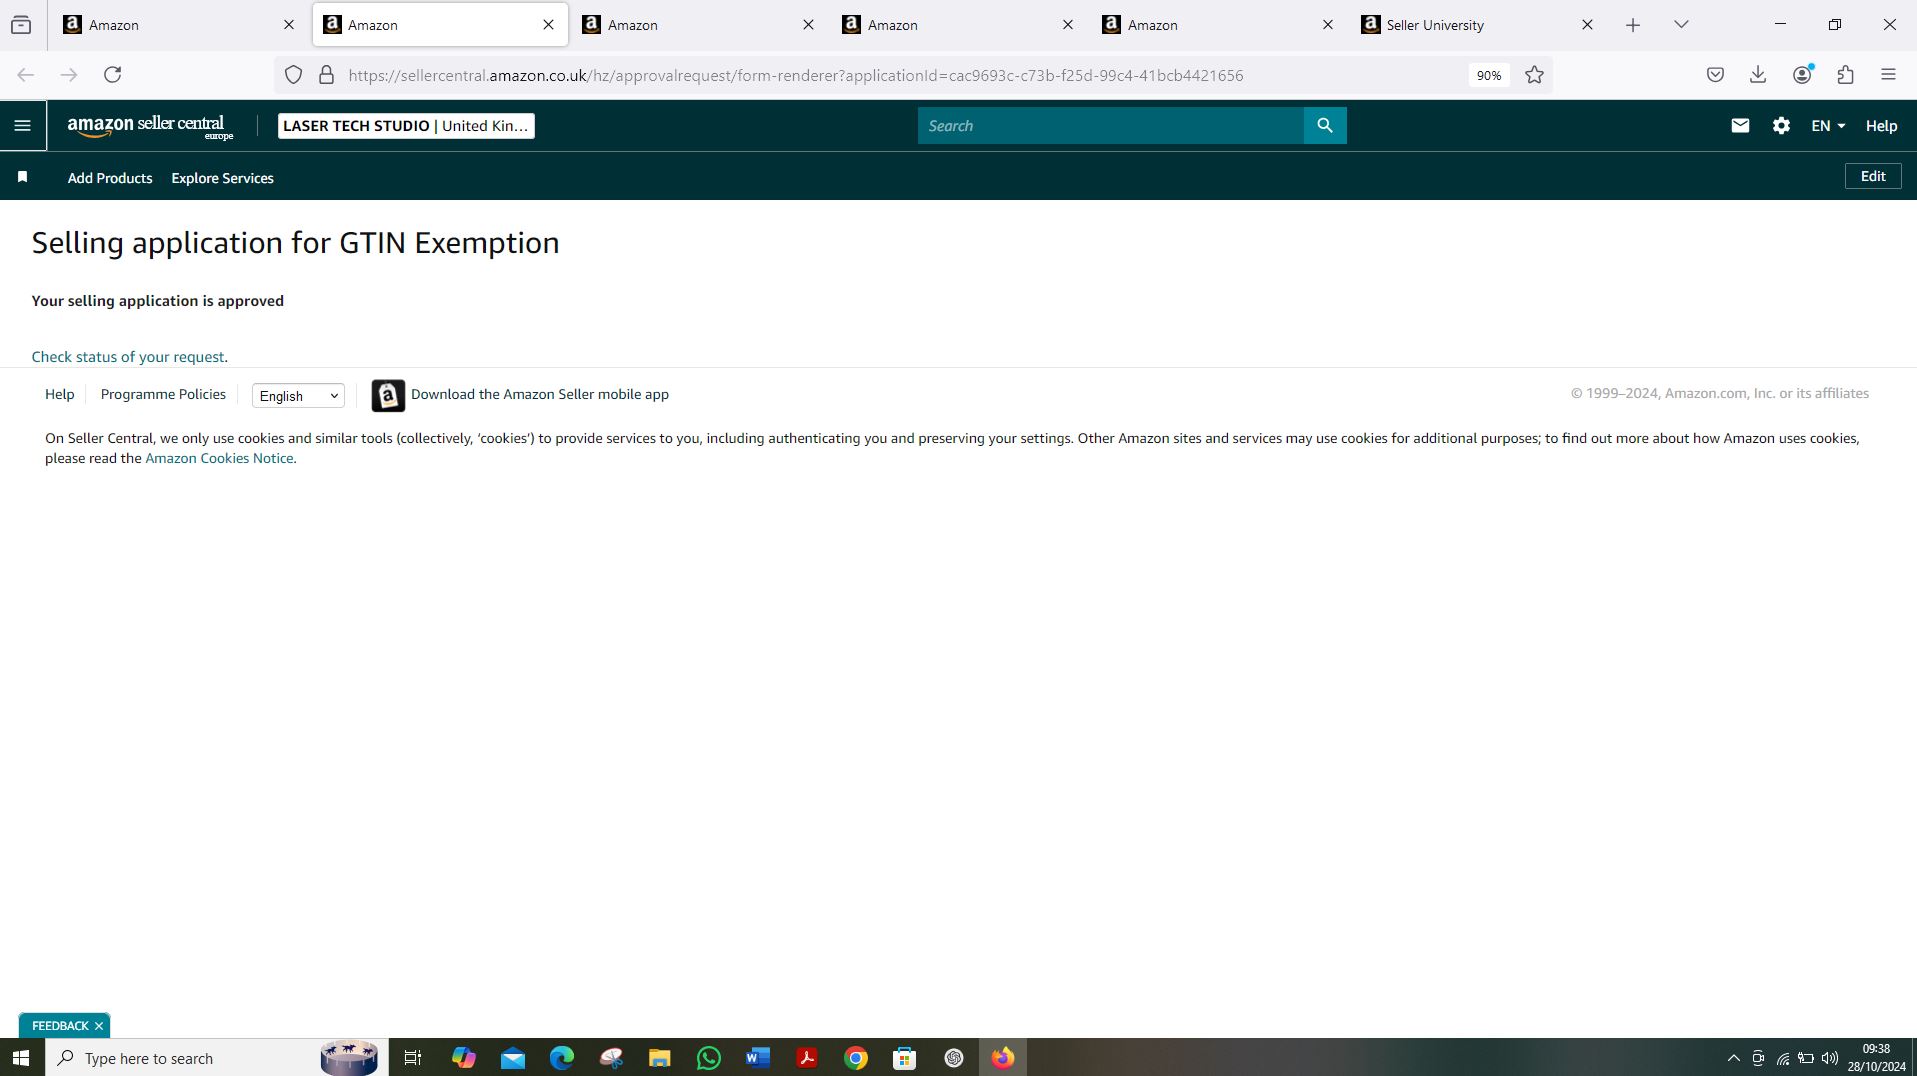Click the Windows taskbar search box
1917x1076 pixels.
pos(215,1058)
